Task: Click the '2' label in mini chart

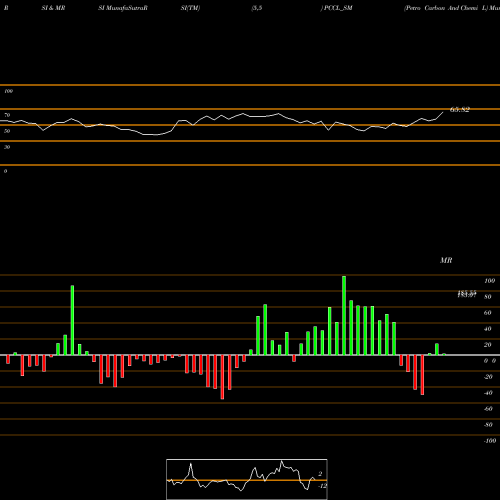Action: click(x=320, y=474)
